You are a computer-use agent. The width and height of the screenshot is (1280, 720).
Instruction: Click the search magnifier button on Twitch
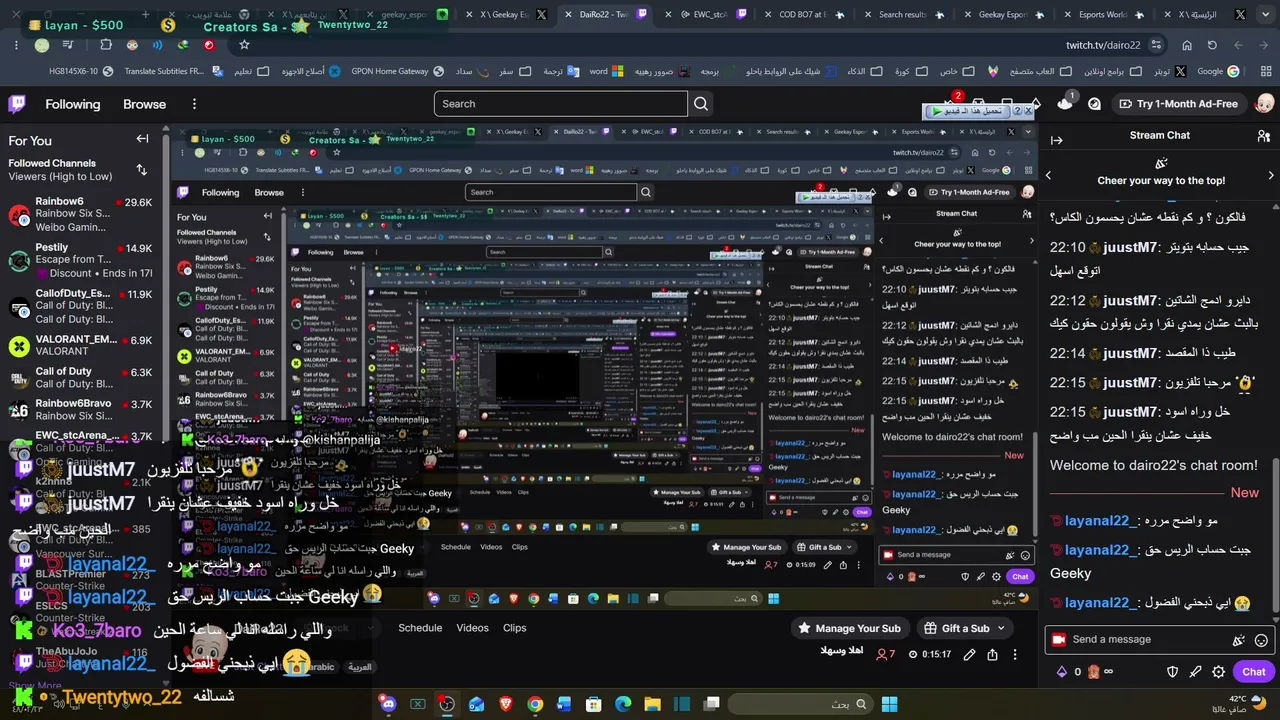coord(701,104)
